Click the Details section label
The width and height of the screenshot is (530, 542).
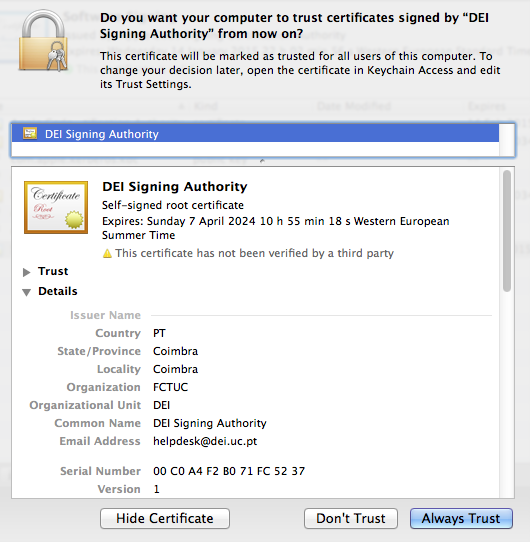pyautogui.click(x=58, y=291)
